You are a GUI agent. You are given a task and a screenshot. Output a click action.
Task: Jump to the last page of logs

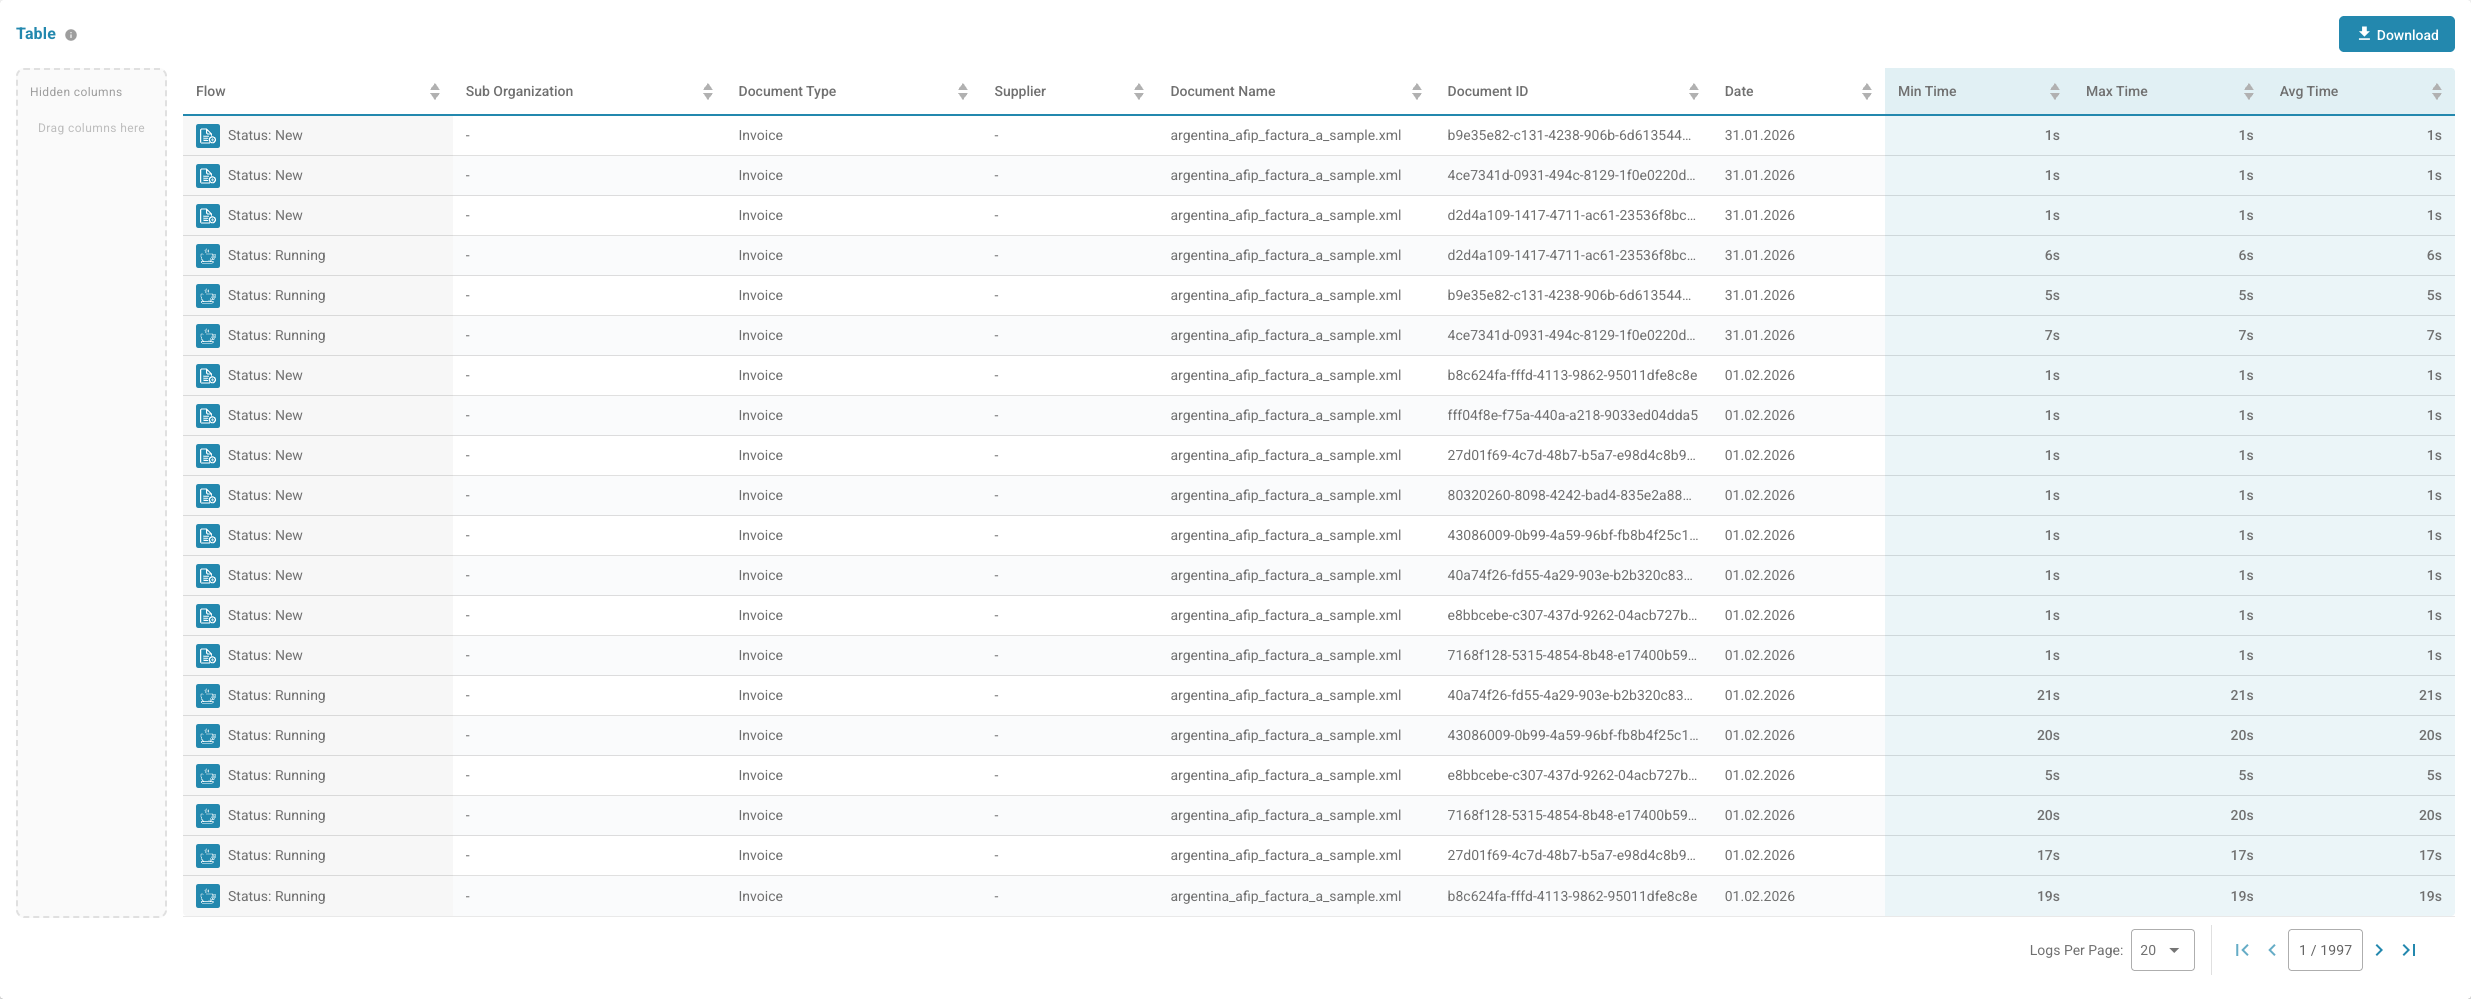2409,950
